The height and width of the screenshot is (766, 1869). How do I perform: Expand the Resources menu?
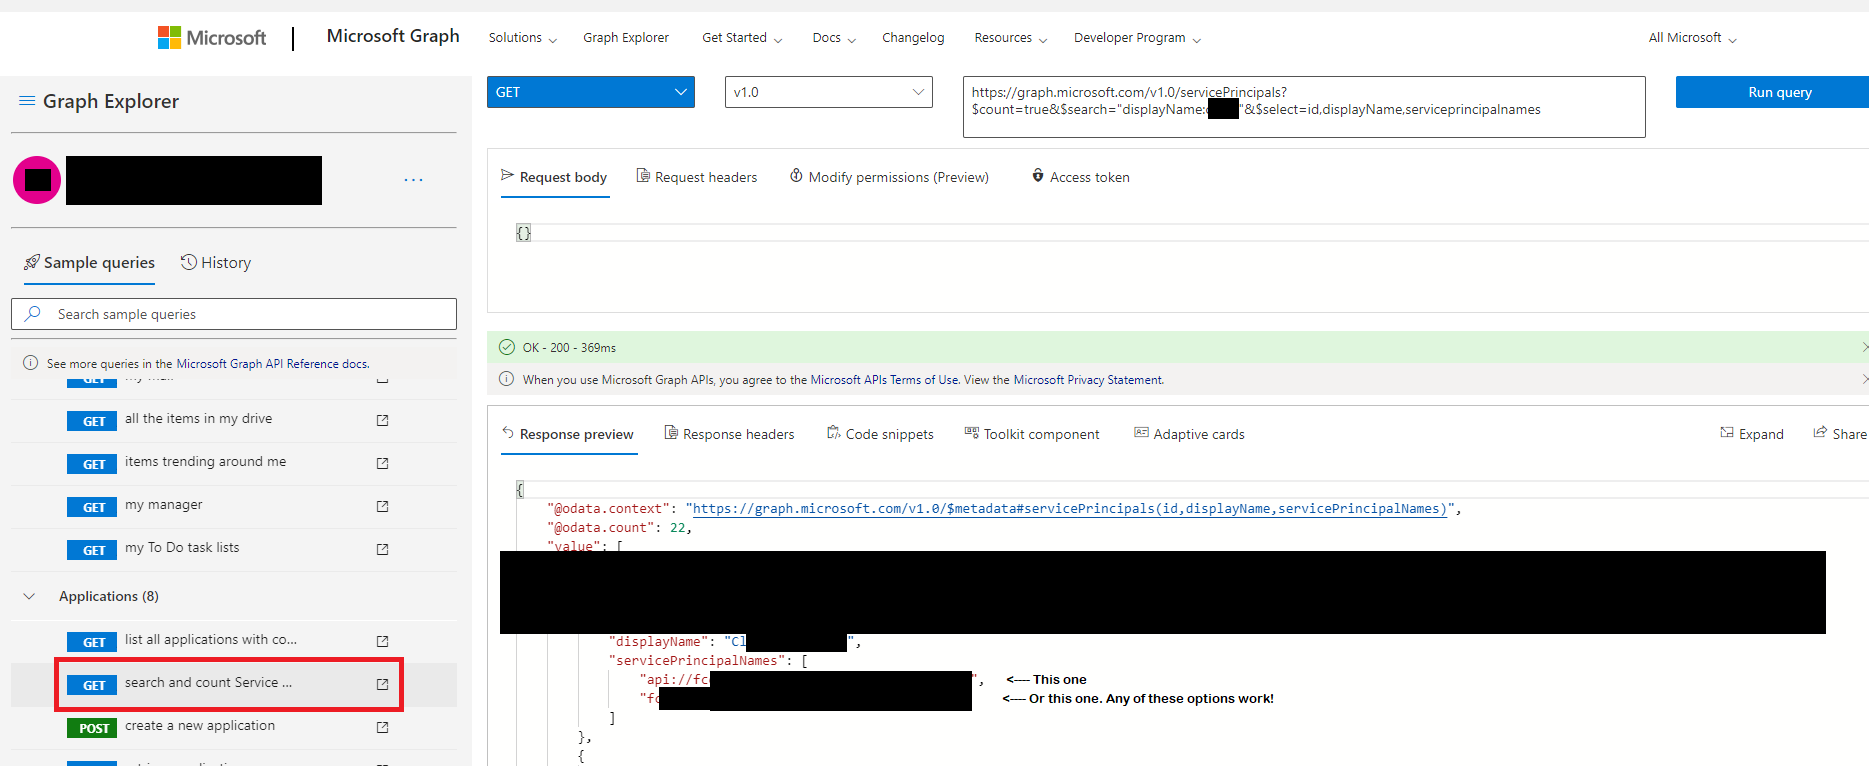pos(1011,38)
